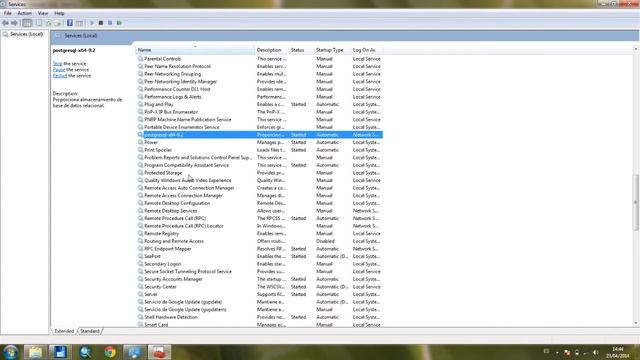Viewport: 640px width, 360px height.
Task: Select the Shell Hardware Detection service
Action: pyautogui.click(x=171, y=317)
